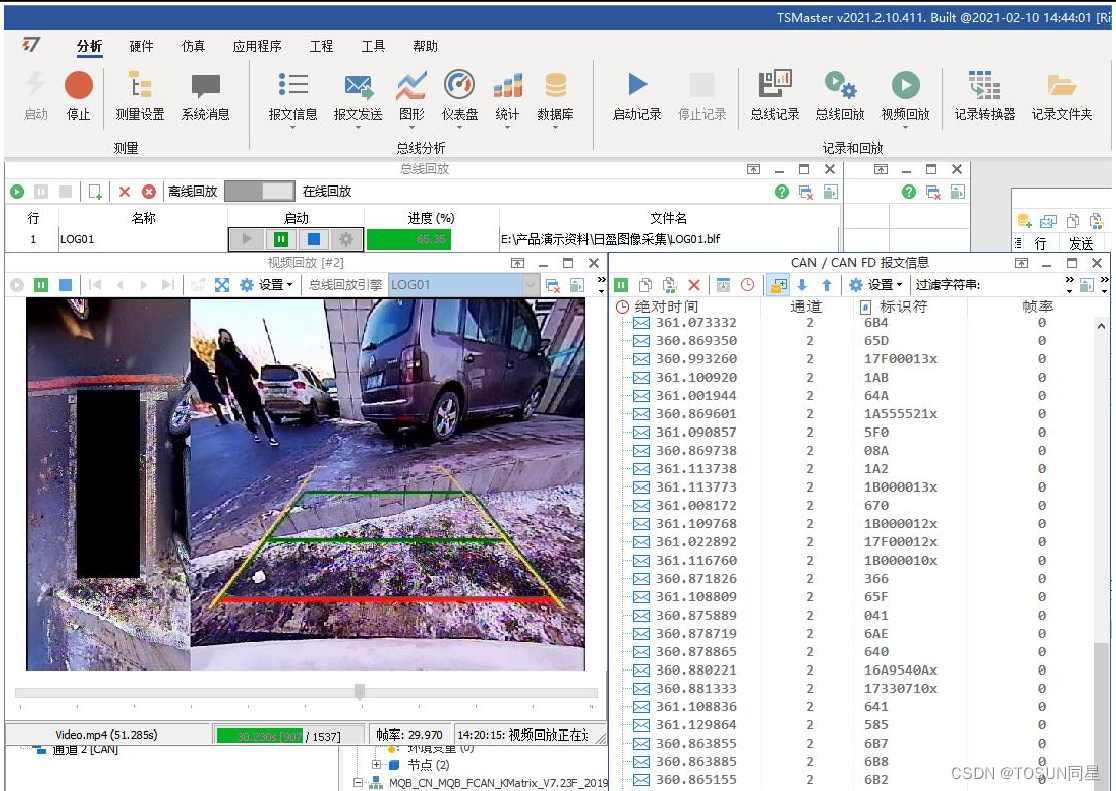Open the 数据库 database icon
This screenshot has width=1116, height=791.
(556, 85)
